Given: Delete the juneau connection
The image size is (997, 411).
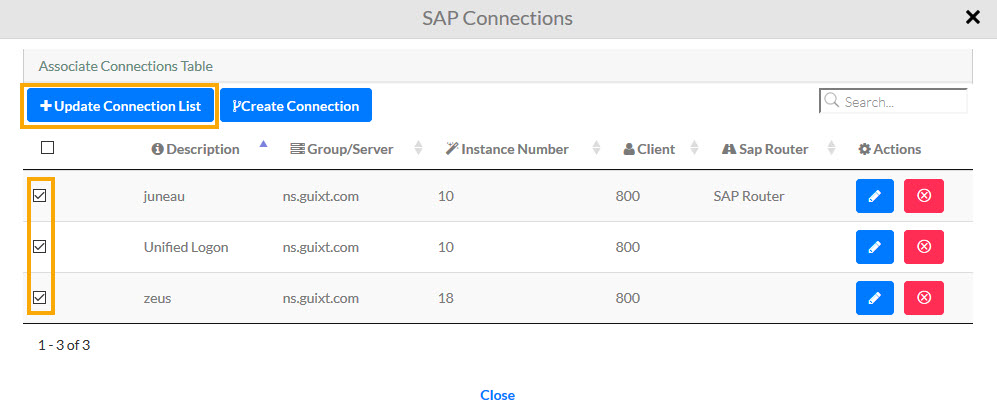Looking at the screenshot, I should click(x=924, y=196).
